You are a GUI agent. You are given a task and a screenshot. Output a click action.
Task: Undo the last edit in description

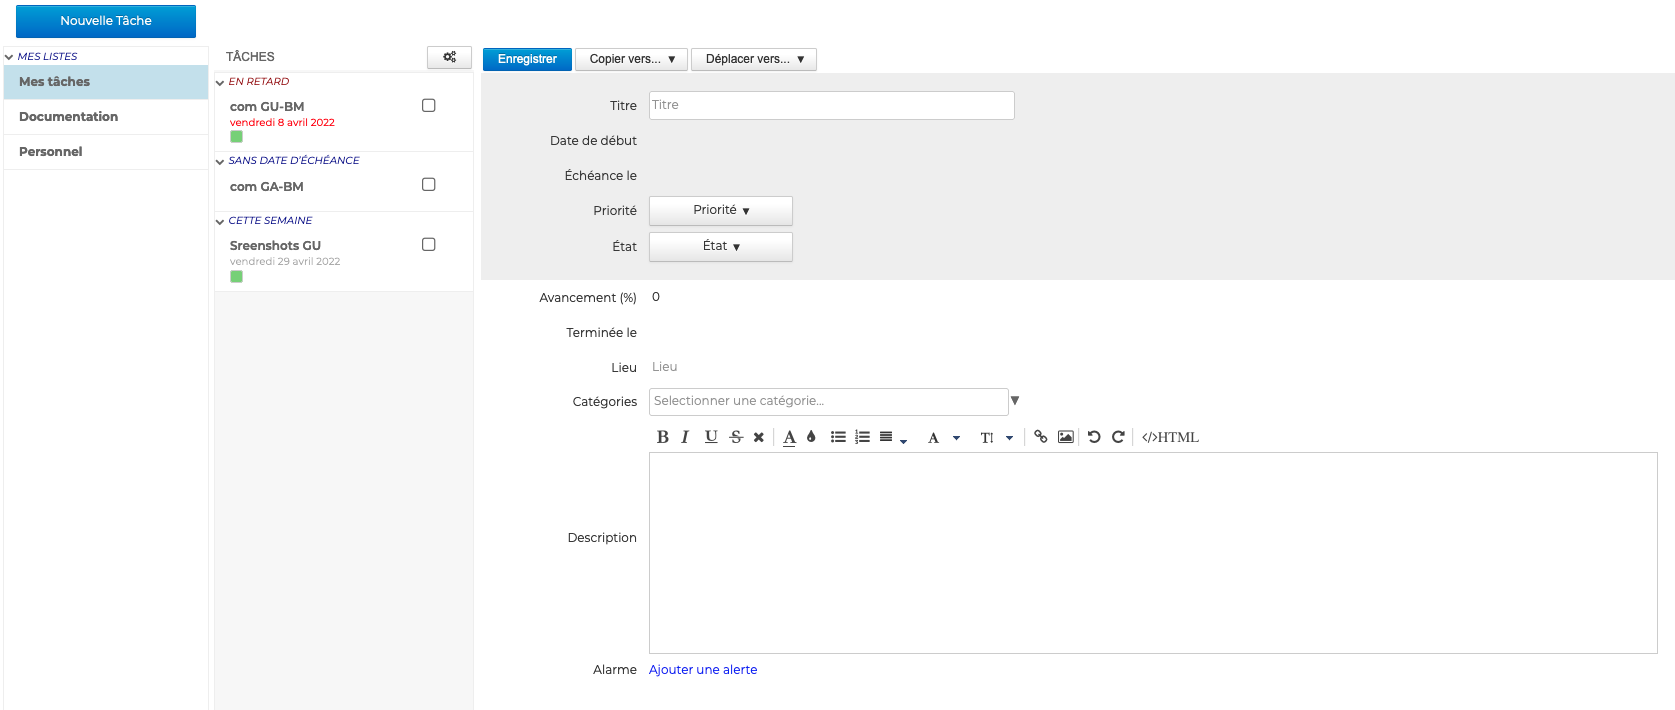(1094, 437)
